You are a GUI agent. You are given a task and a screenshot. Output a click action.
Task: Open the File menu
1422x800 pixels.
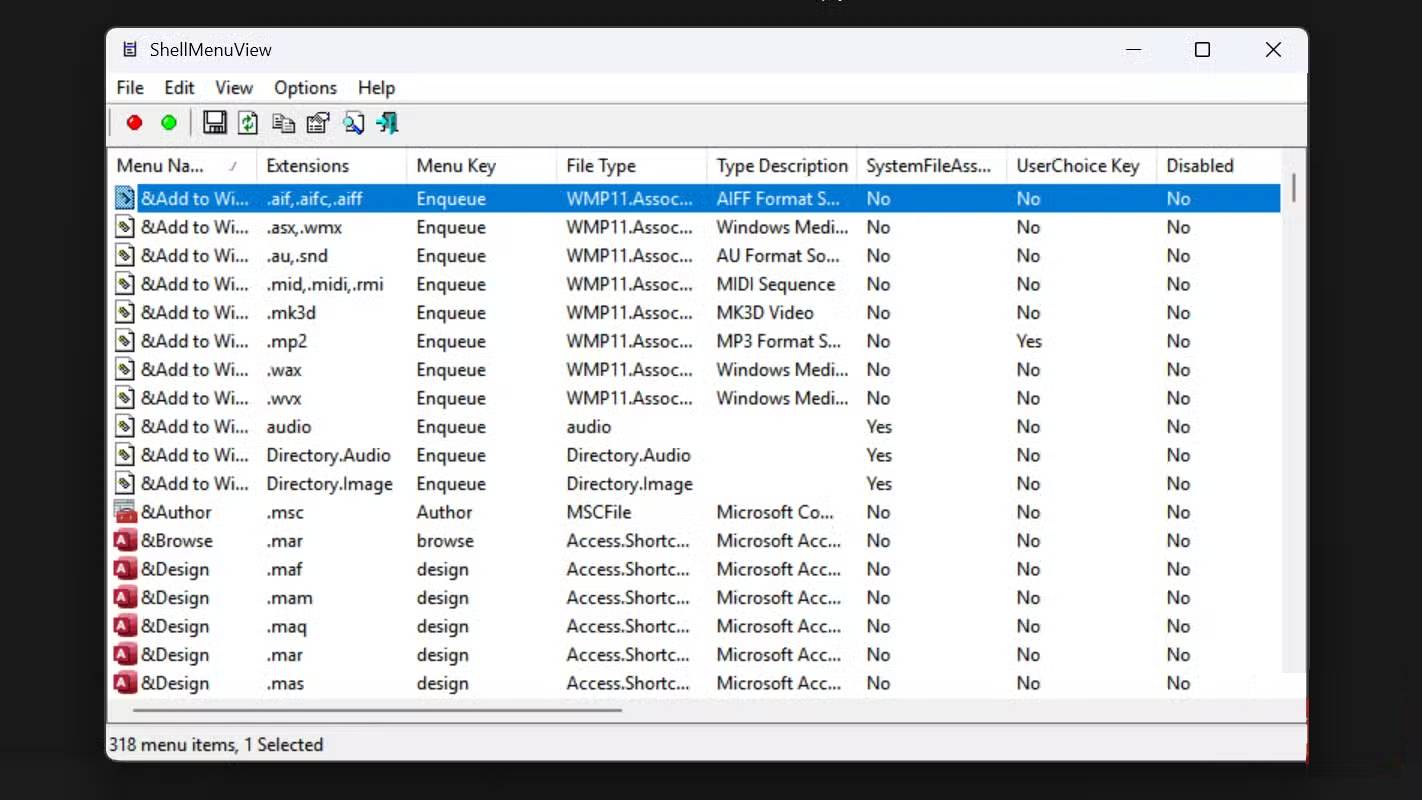coord(130,88)
